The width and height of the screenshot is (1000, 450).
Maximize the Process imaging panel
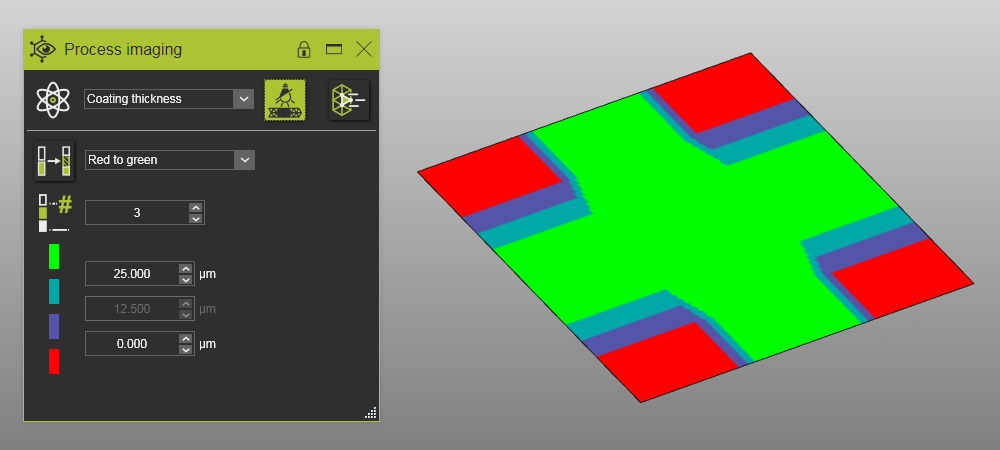(334, 49)
